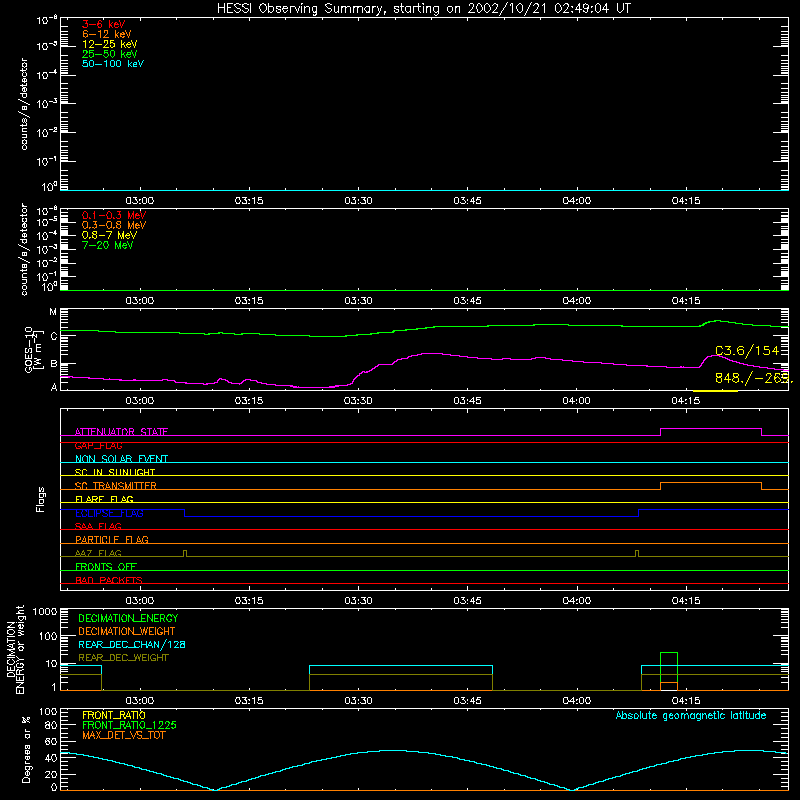The image size is (800, 800).
Task: Click the raised attenuator state step
Action: (711, 429)
